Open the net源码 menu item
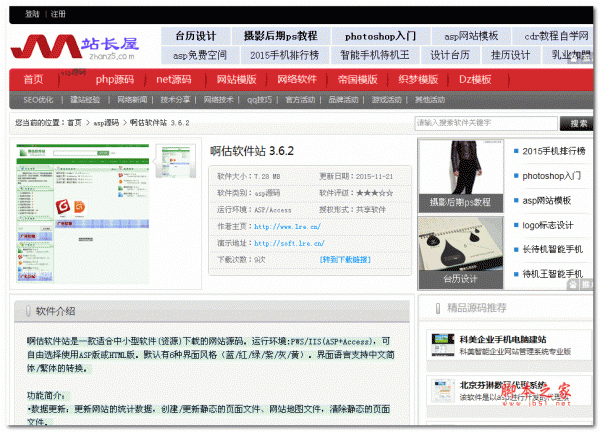 click(173, 80)
